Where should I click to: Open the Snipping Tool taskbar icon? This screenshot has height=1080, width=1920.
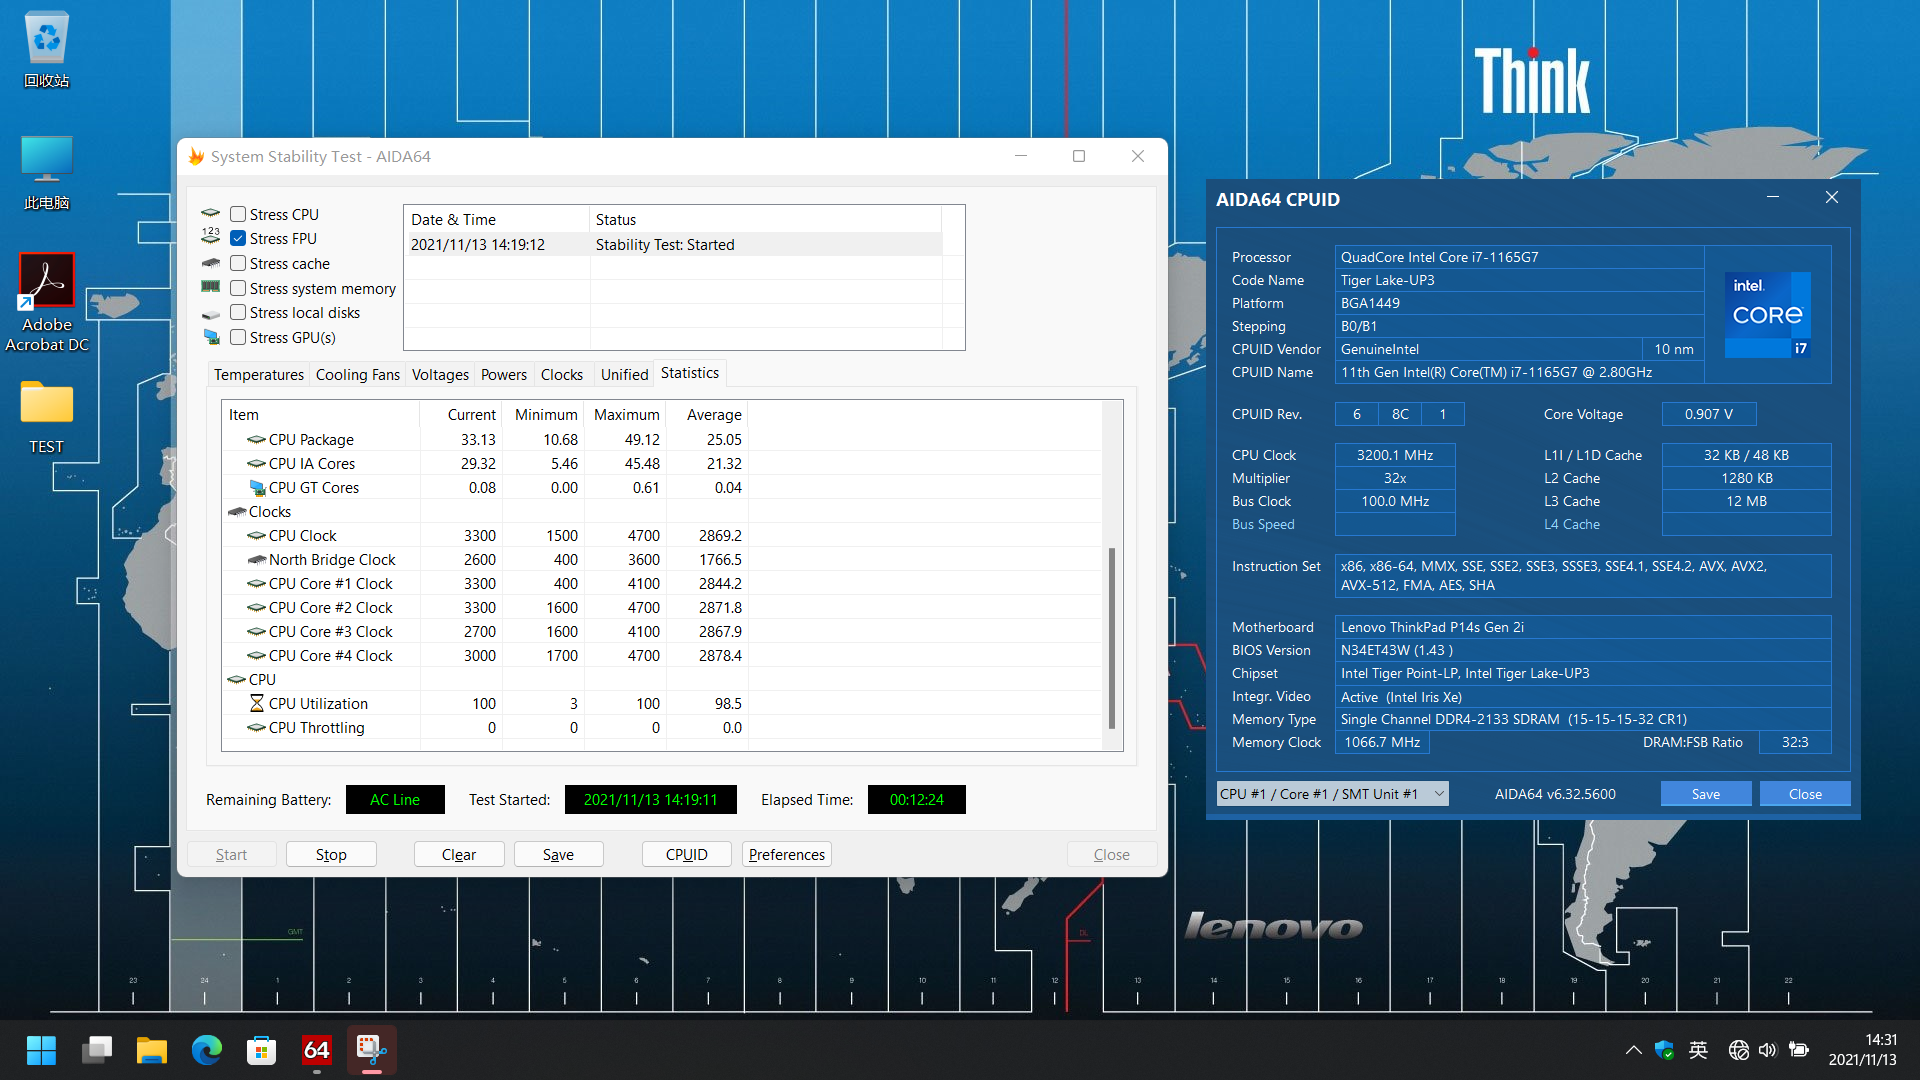tap(372, 1050)
